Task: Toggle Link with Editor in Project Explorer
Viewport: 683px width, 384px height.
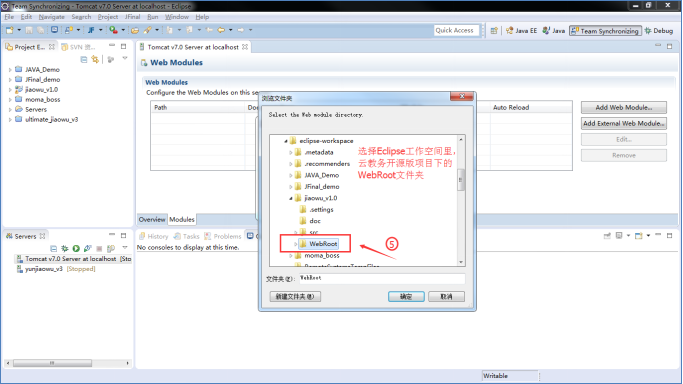Action: pos(95,59)
